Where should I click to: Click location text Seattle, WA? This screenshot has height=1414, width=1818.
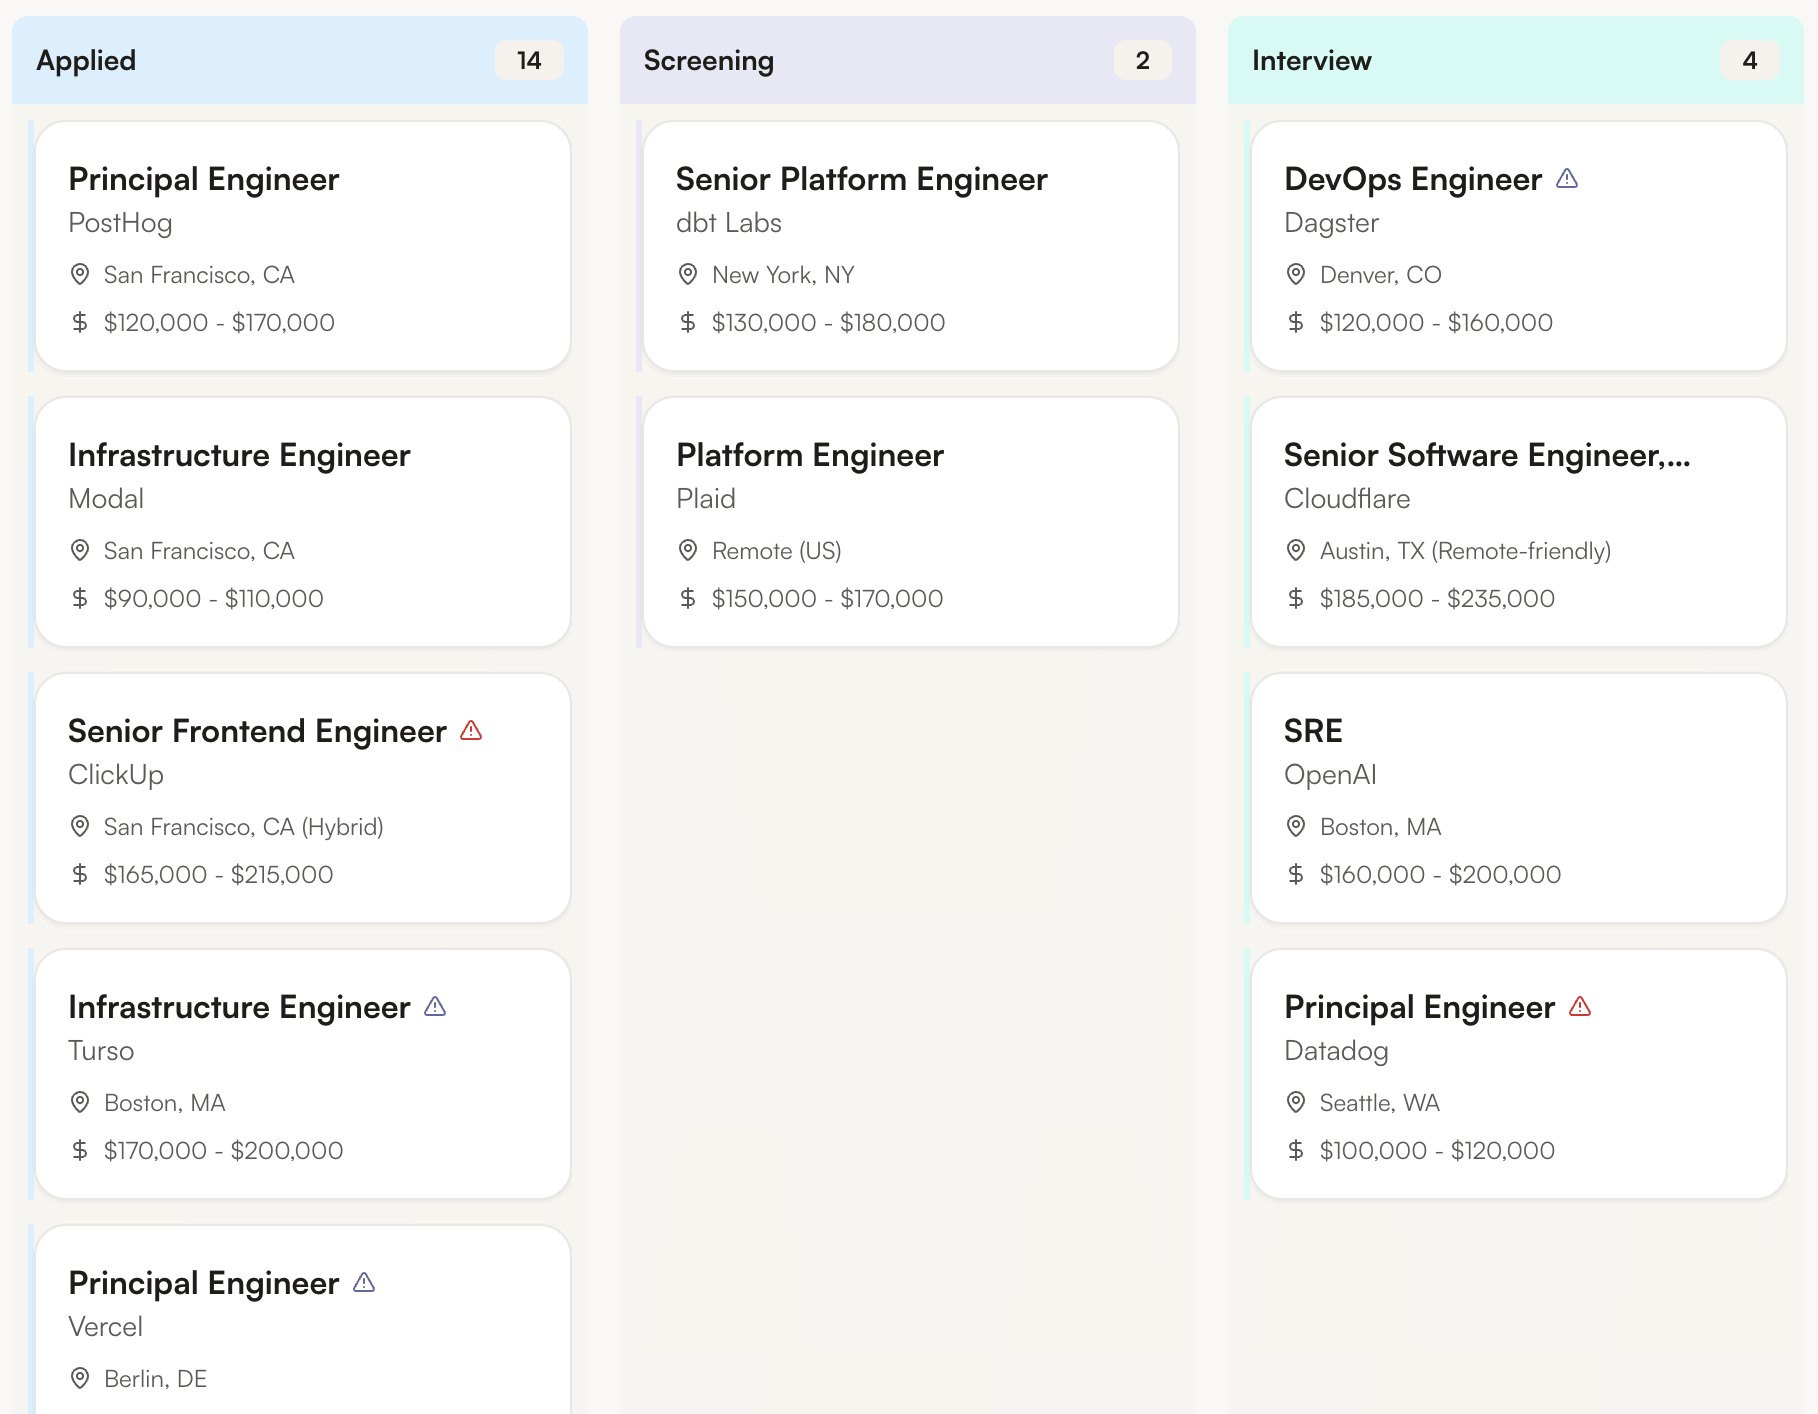point(1379,1102)
